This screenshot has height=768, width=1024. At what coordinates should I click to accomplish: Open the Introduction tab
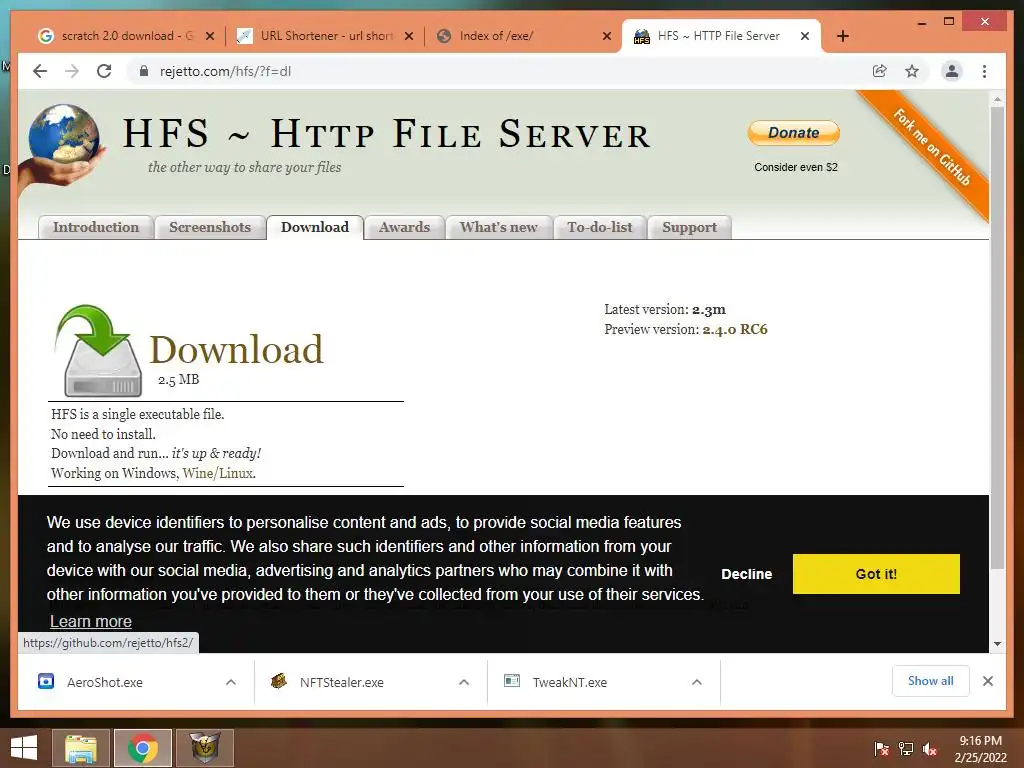click(x=96, y=227)
